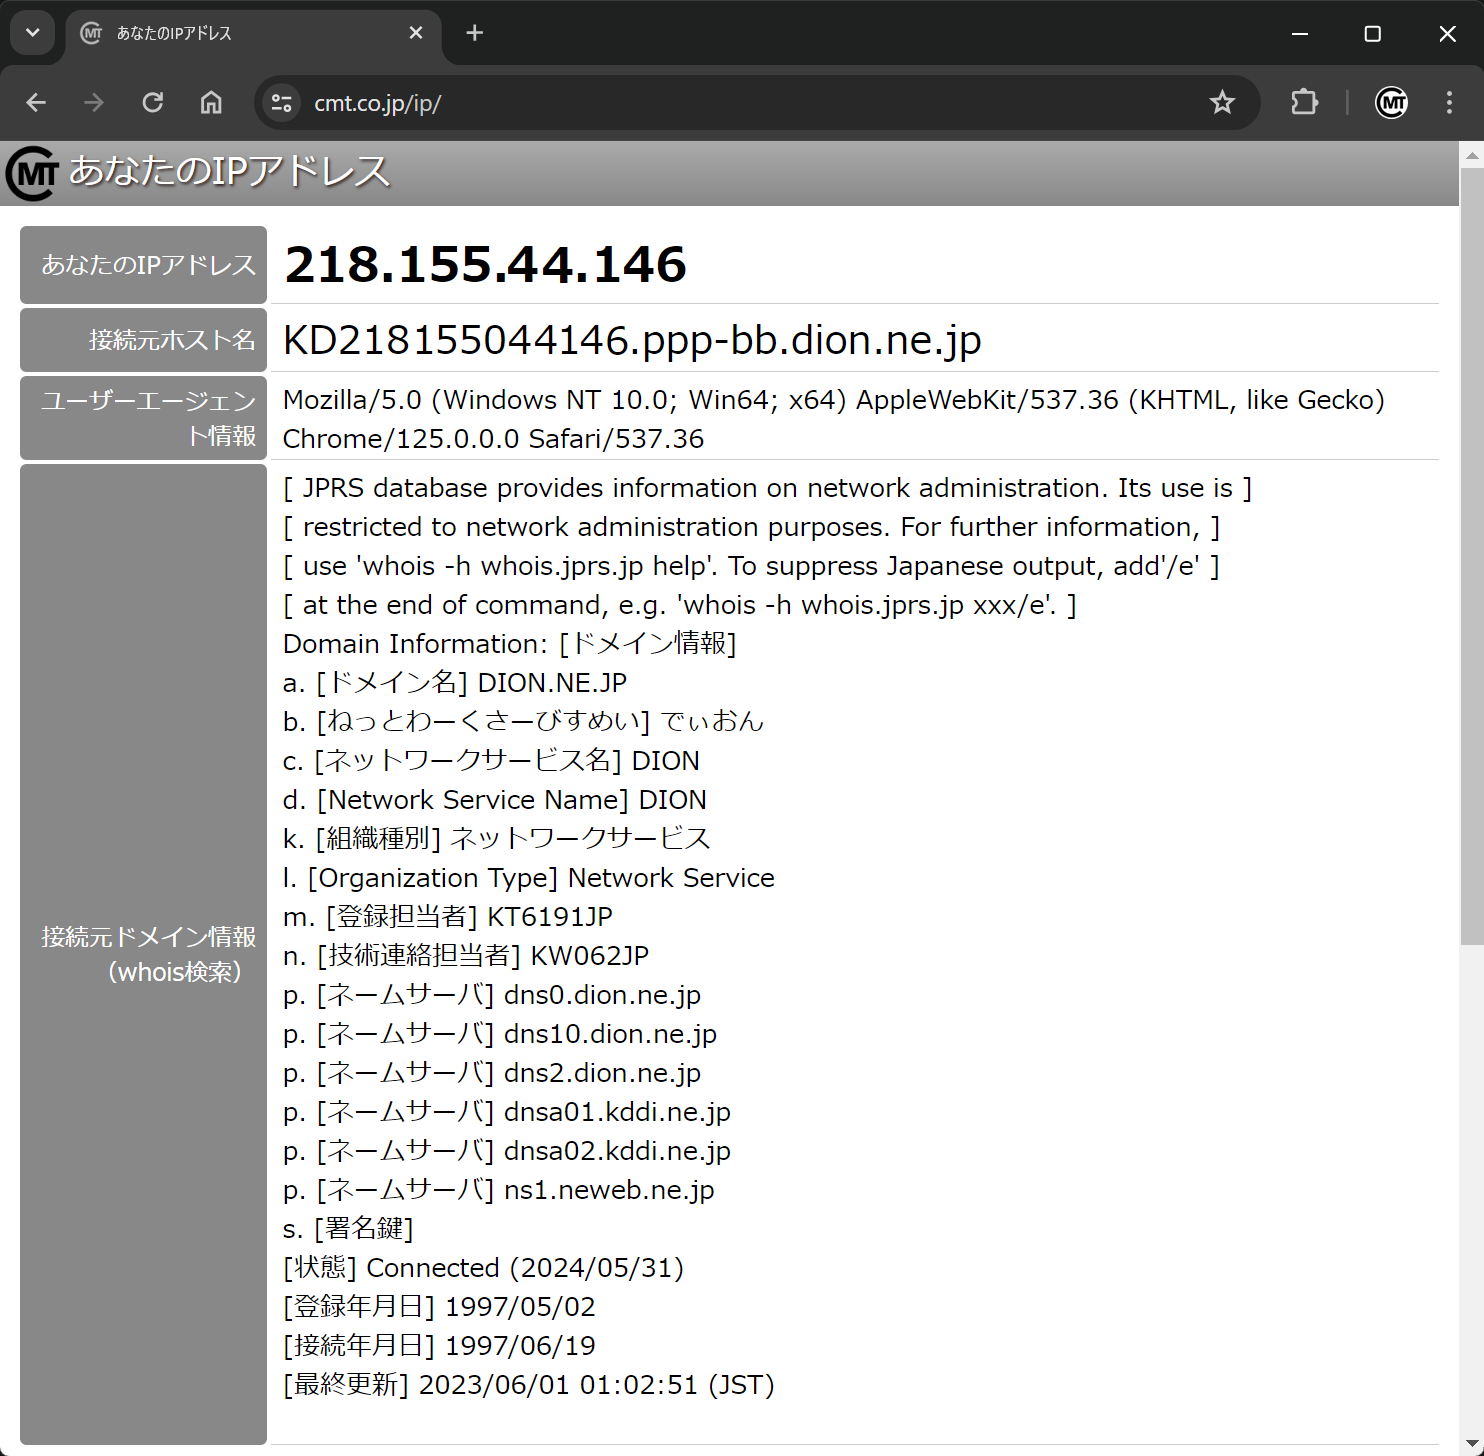Expand the tab search dropdown arrow
The image size is (1484, 1456).
(33, 33)
